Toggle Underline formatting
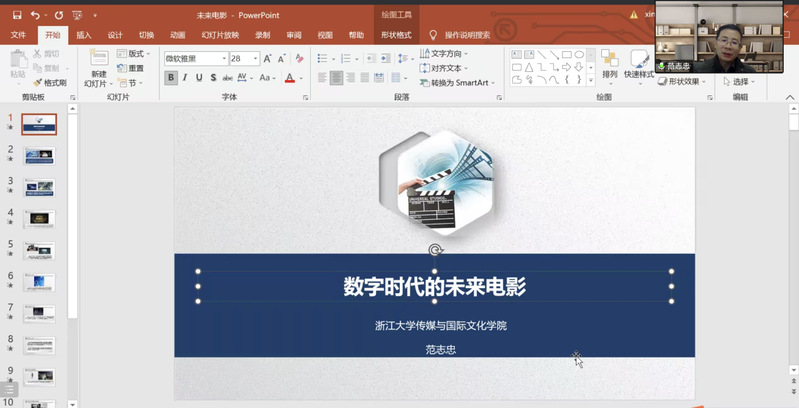This screenshot has width=799, height=408. coord(201,78)
